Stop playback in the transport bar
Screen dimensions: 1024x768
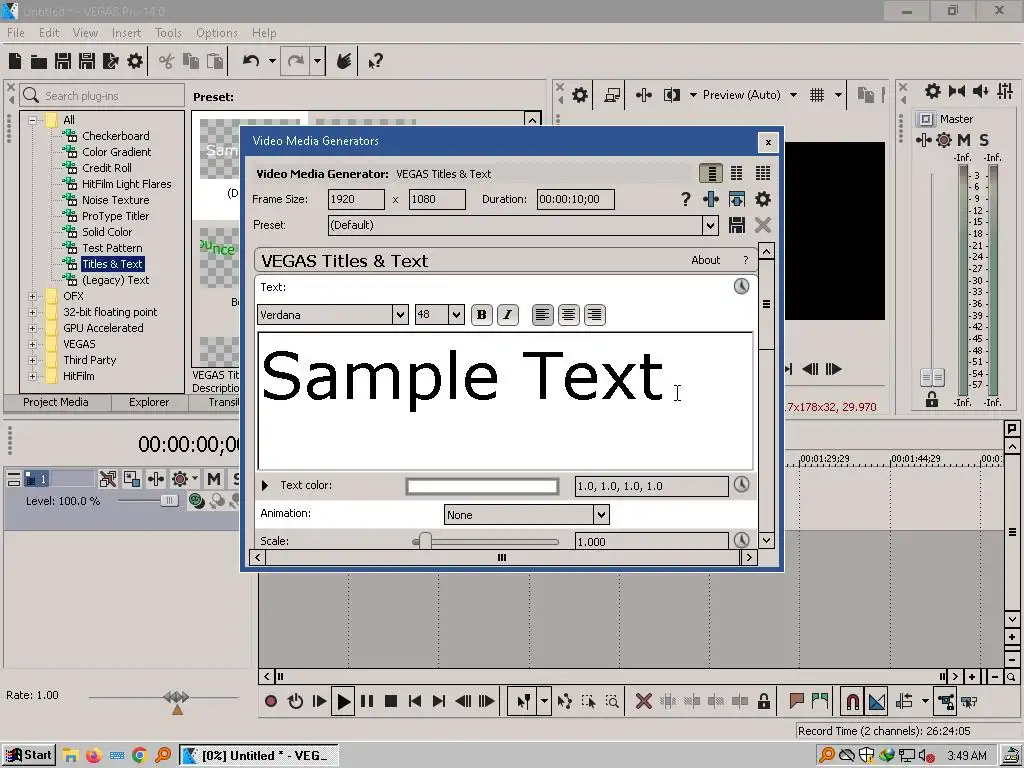[x=391, y=701]
